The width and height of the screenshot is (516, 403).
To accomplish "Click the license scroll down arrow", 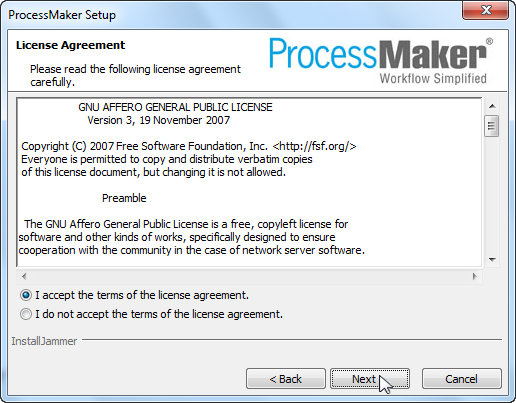I will click(x=492, y=259).
